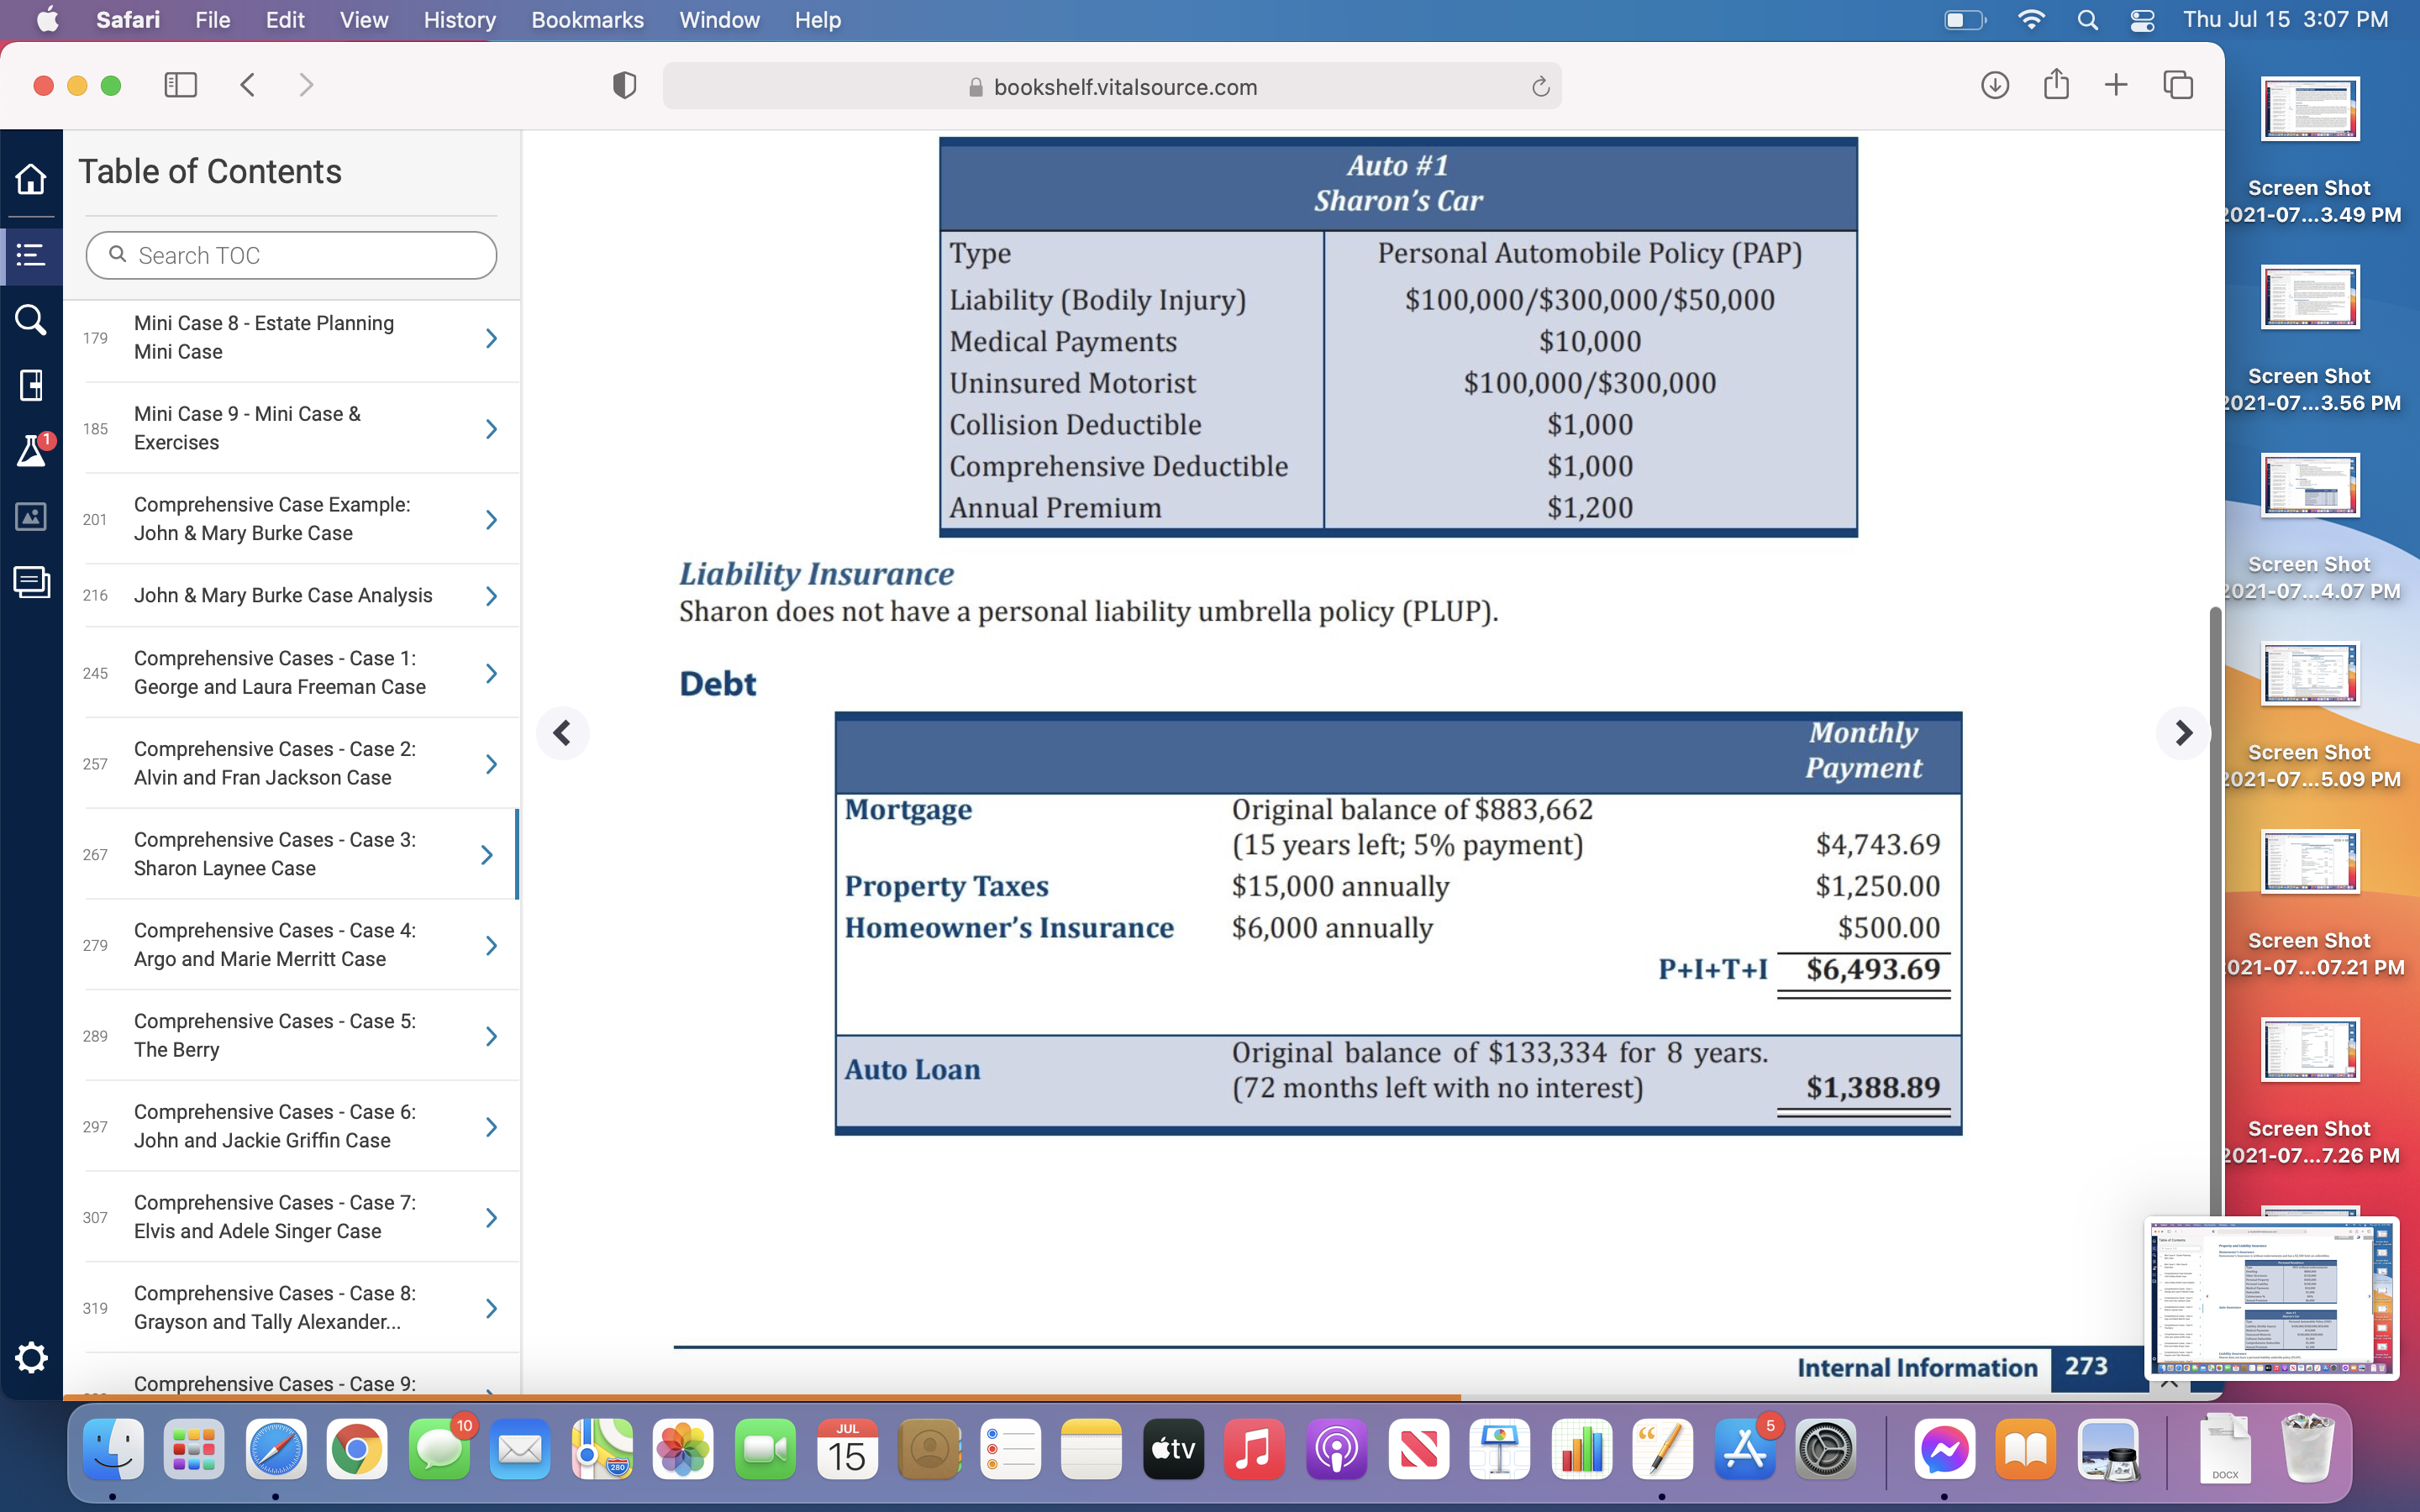Image resolution: width=2420 pixels, height=1512 pixels.
Task: Click the privacy report shield icon
Action: tap(624, 86)
